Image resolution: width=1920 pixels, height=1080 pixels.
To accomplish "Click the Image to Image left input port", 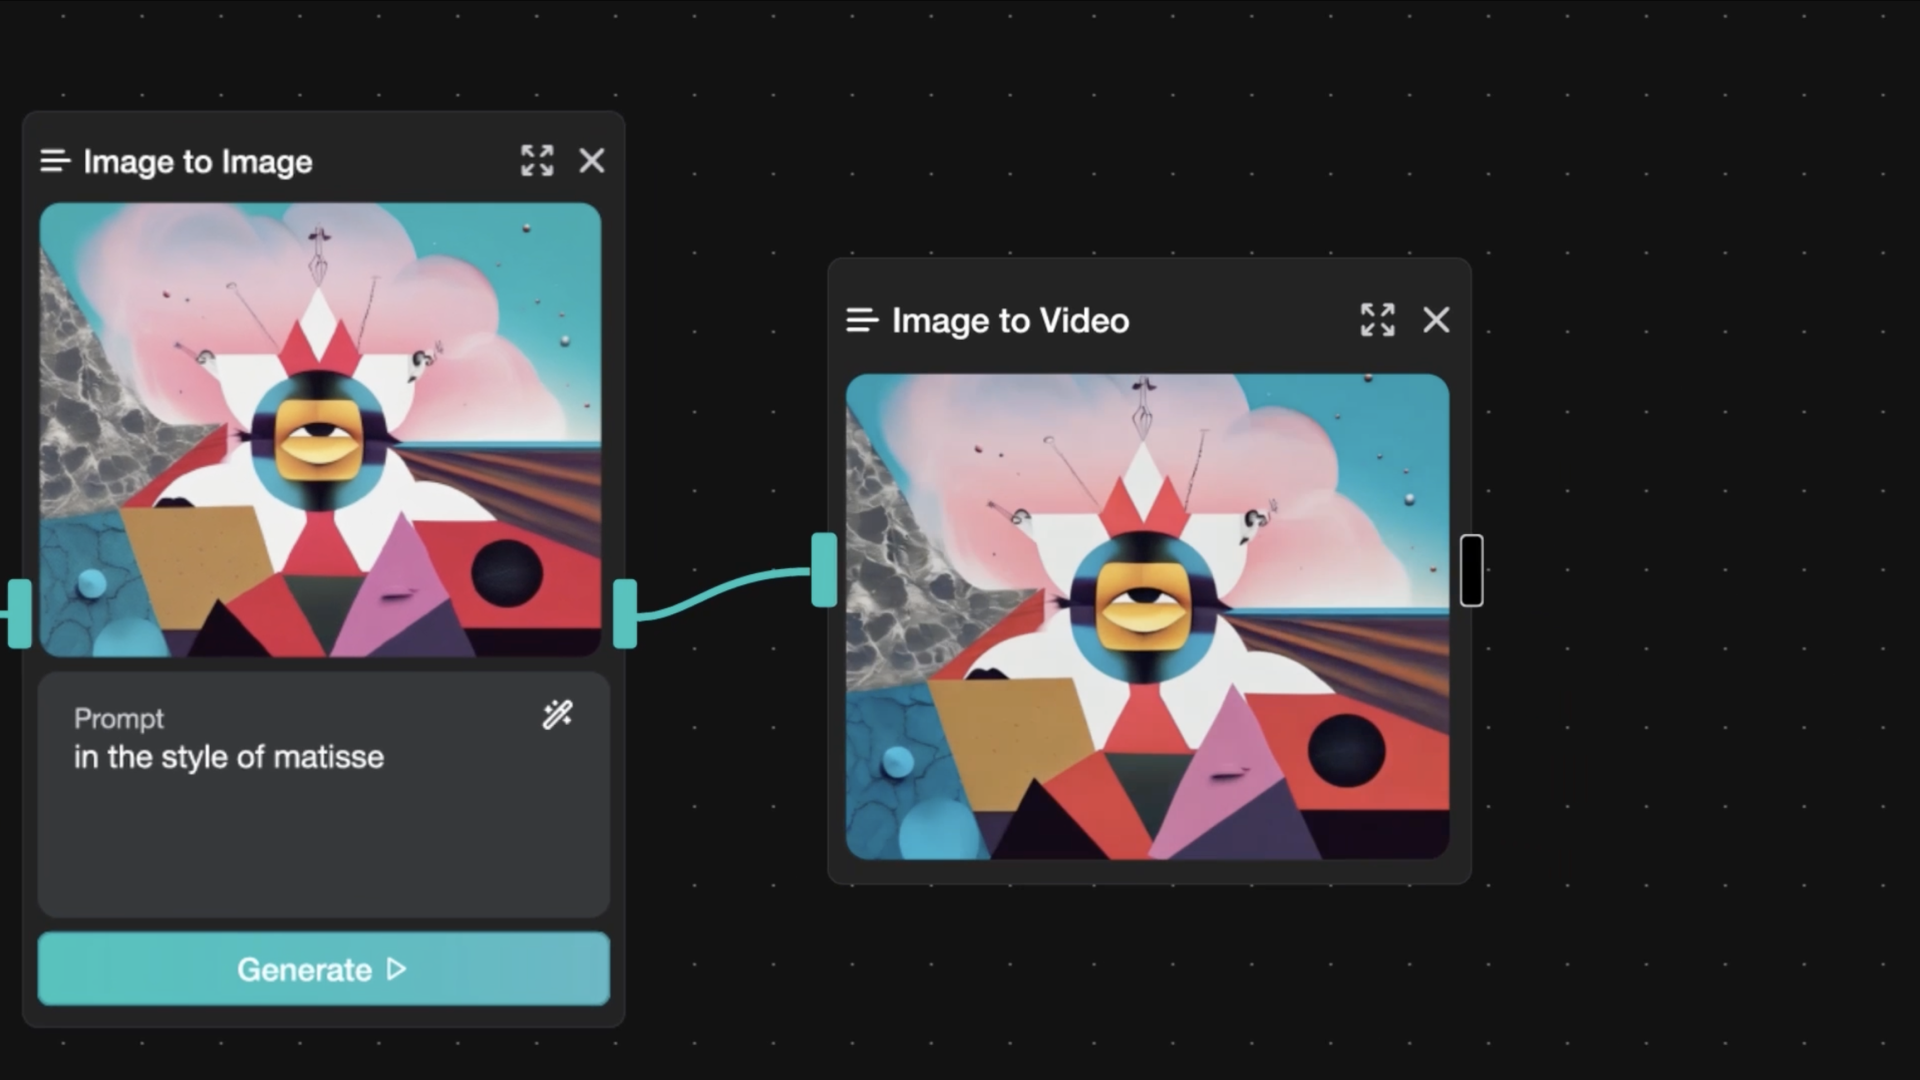I will click(19, 613).
